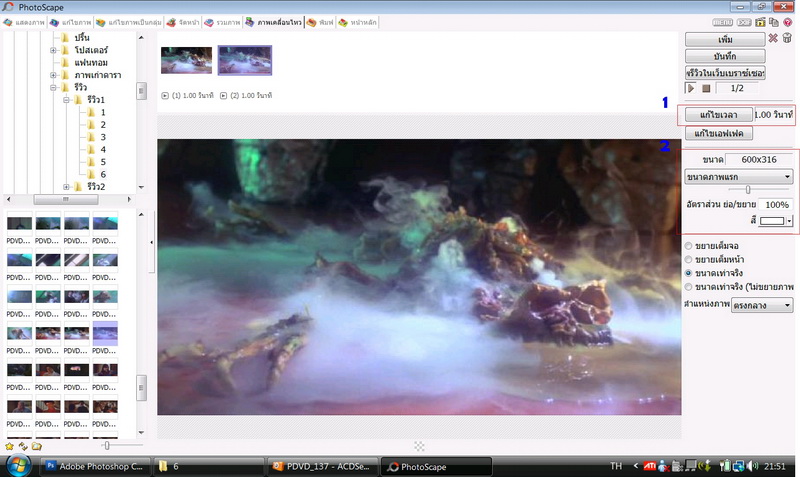Image resolution: width=800 pixels, height=477 pixels.
Task: Click the collapse arrow beside thumbnail panel
Action: (x=152, y=242)
